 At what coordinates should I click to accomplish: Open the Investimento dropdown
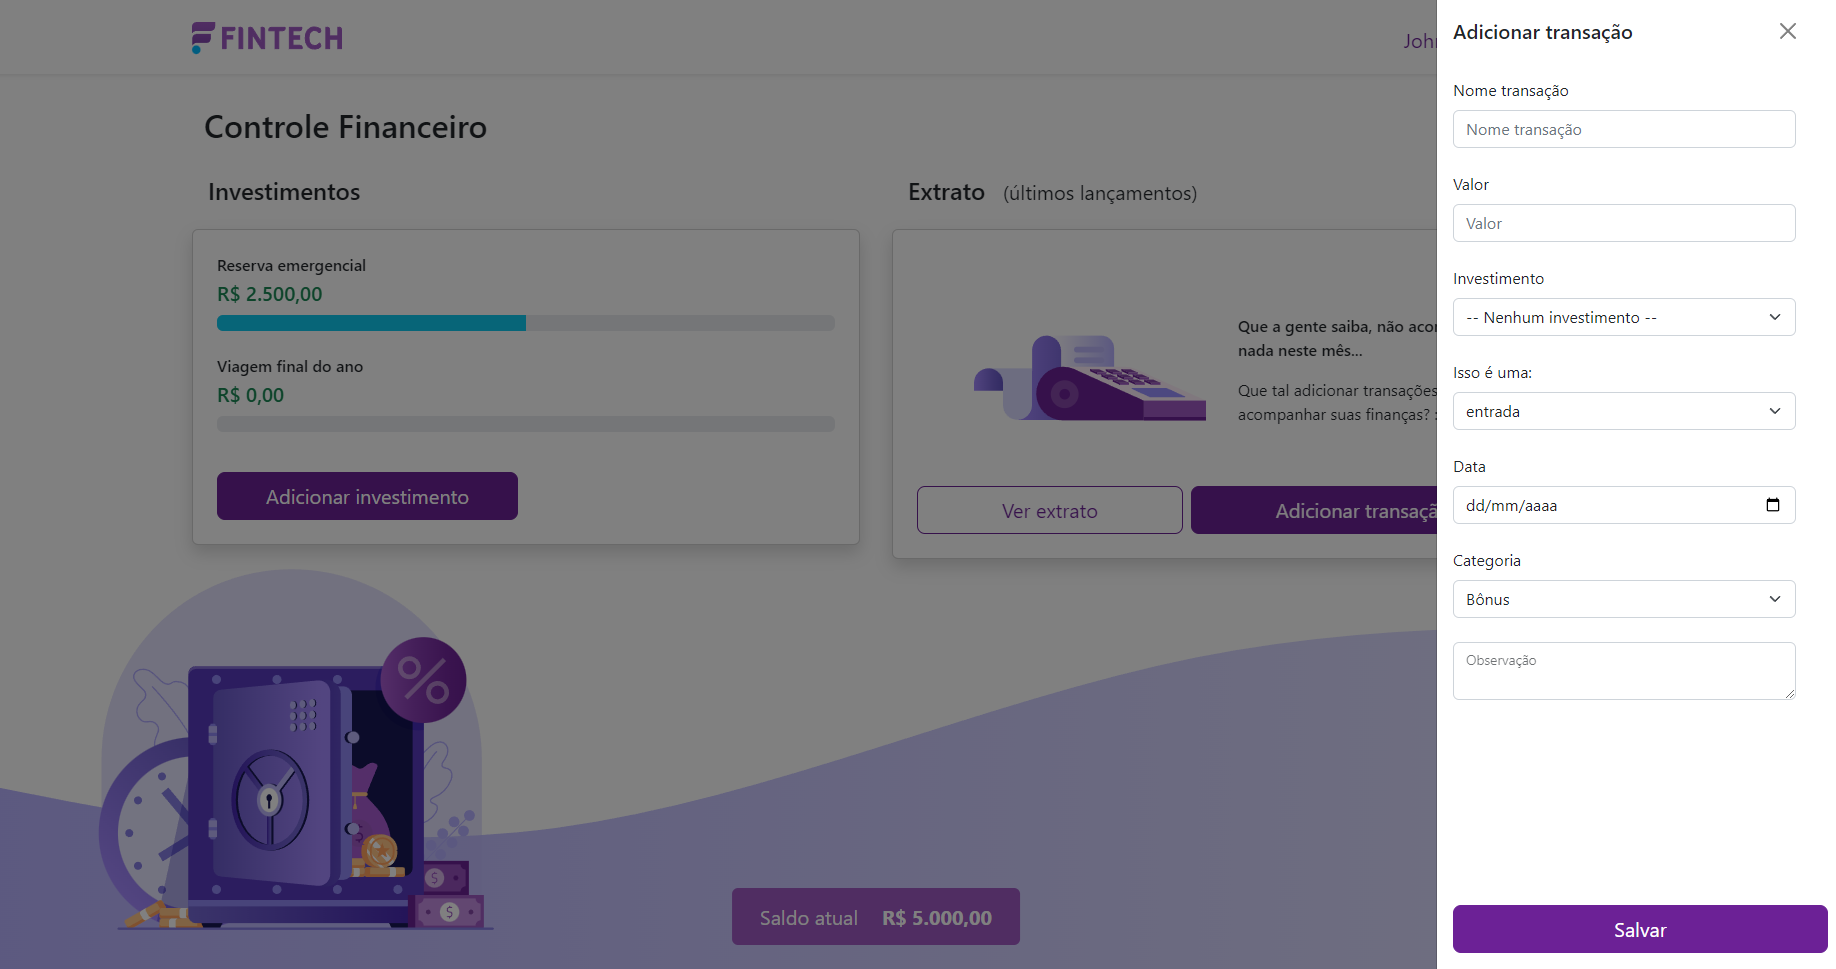(x=1623, y=317)
